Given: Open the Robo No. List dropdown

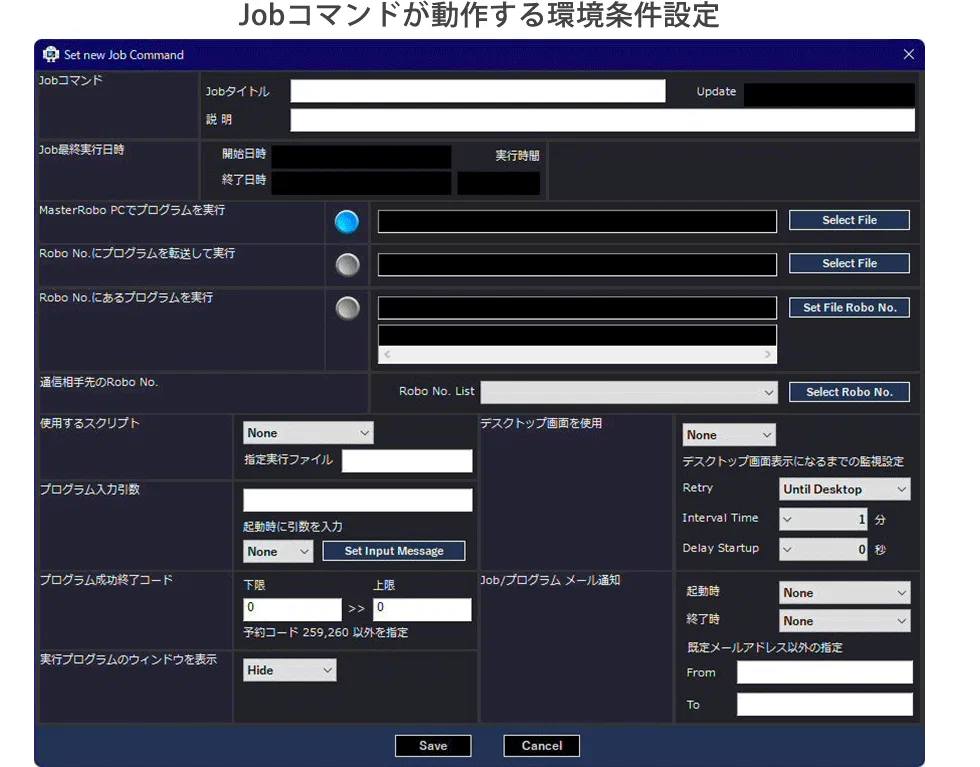Looking at the screenshot, I should coord(629,393).
